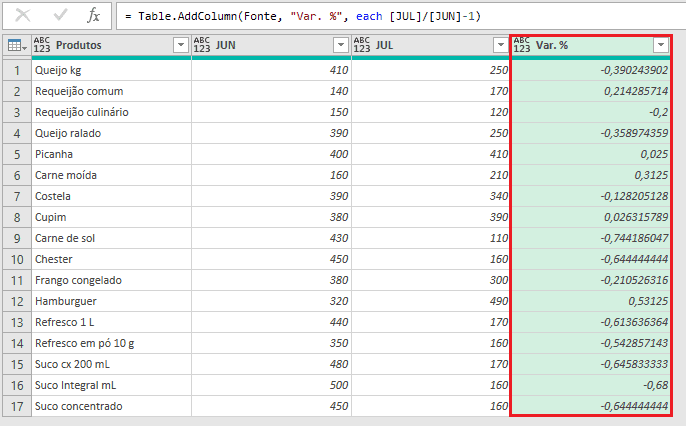Cancel formula edit with the X icon
686x426 pixels.
pos(23,16)
